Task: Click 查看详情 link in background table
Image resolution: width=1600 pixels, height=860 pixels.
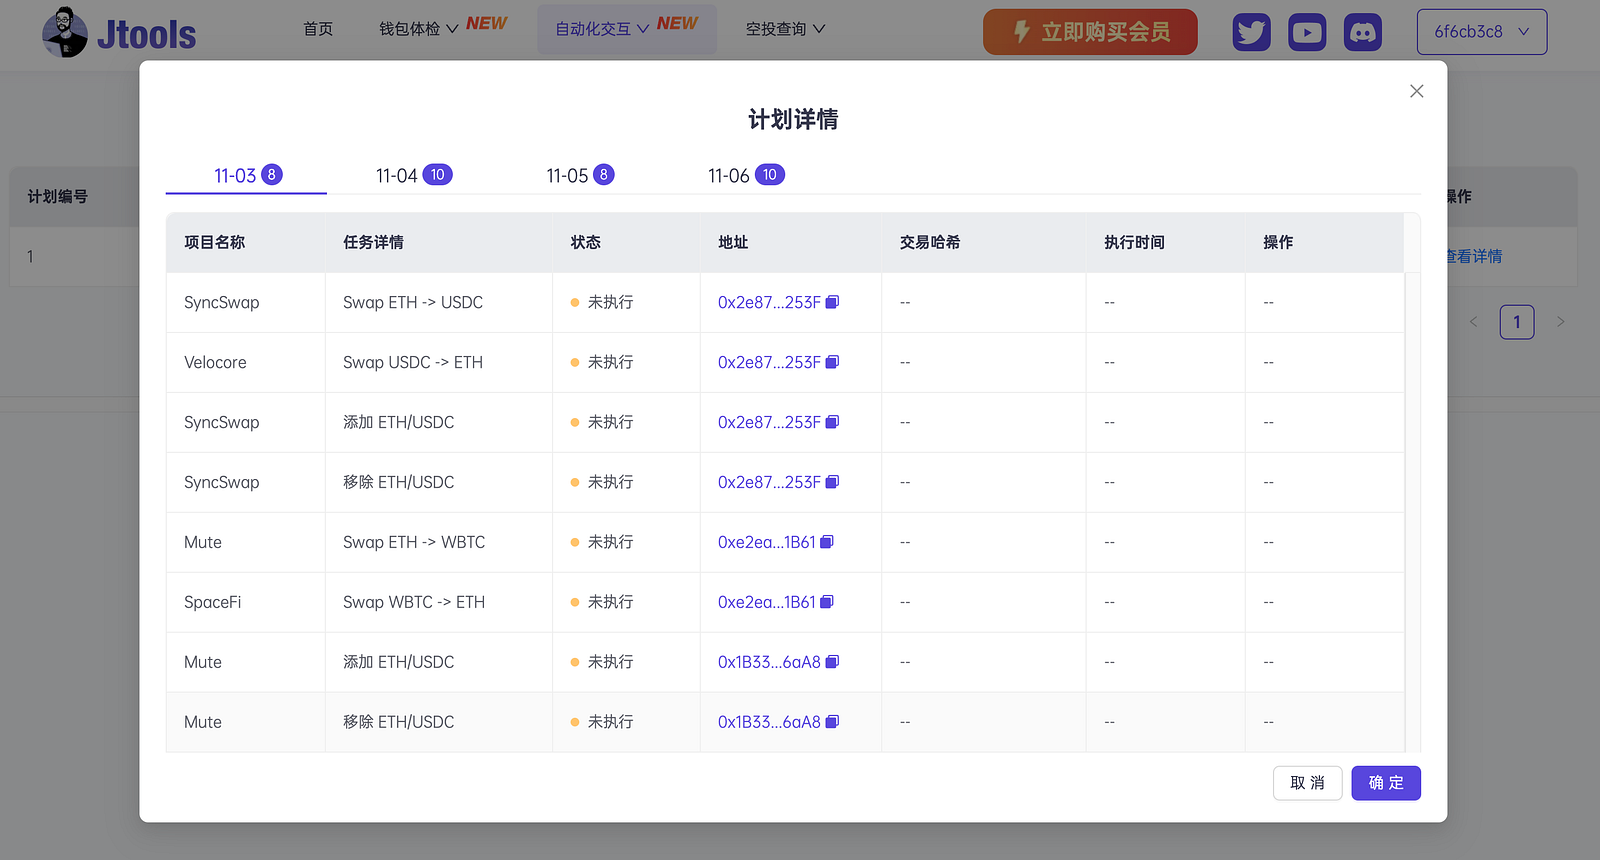Action: point(1474,257)
